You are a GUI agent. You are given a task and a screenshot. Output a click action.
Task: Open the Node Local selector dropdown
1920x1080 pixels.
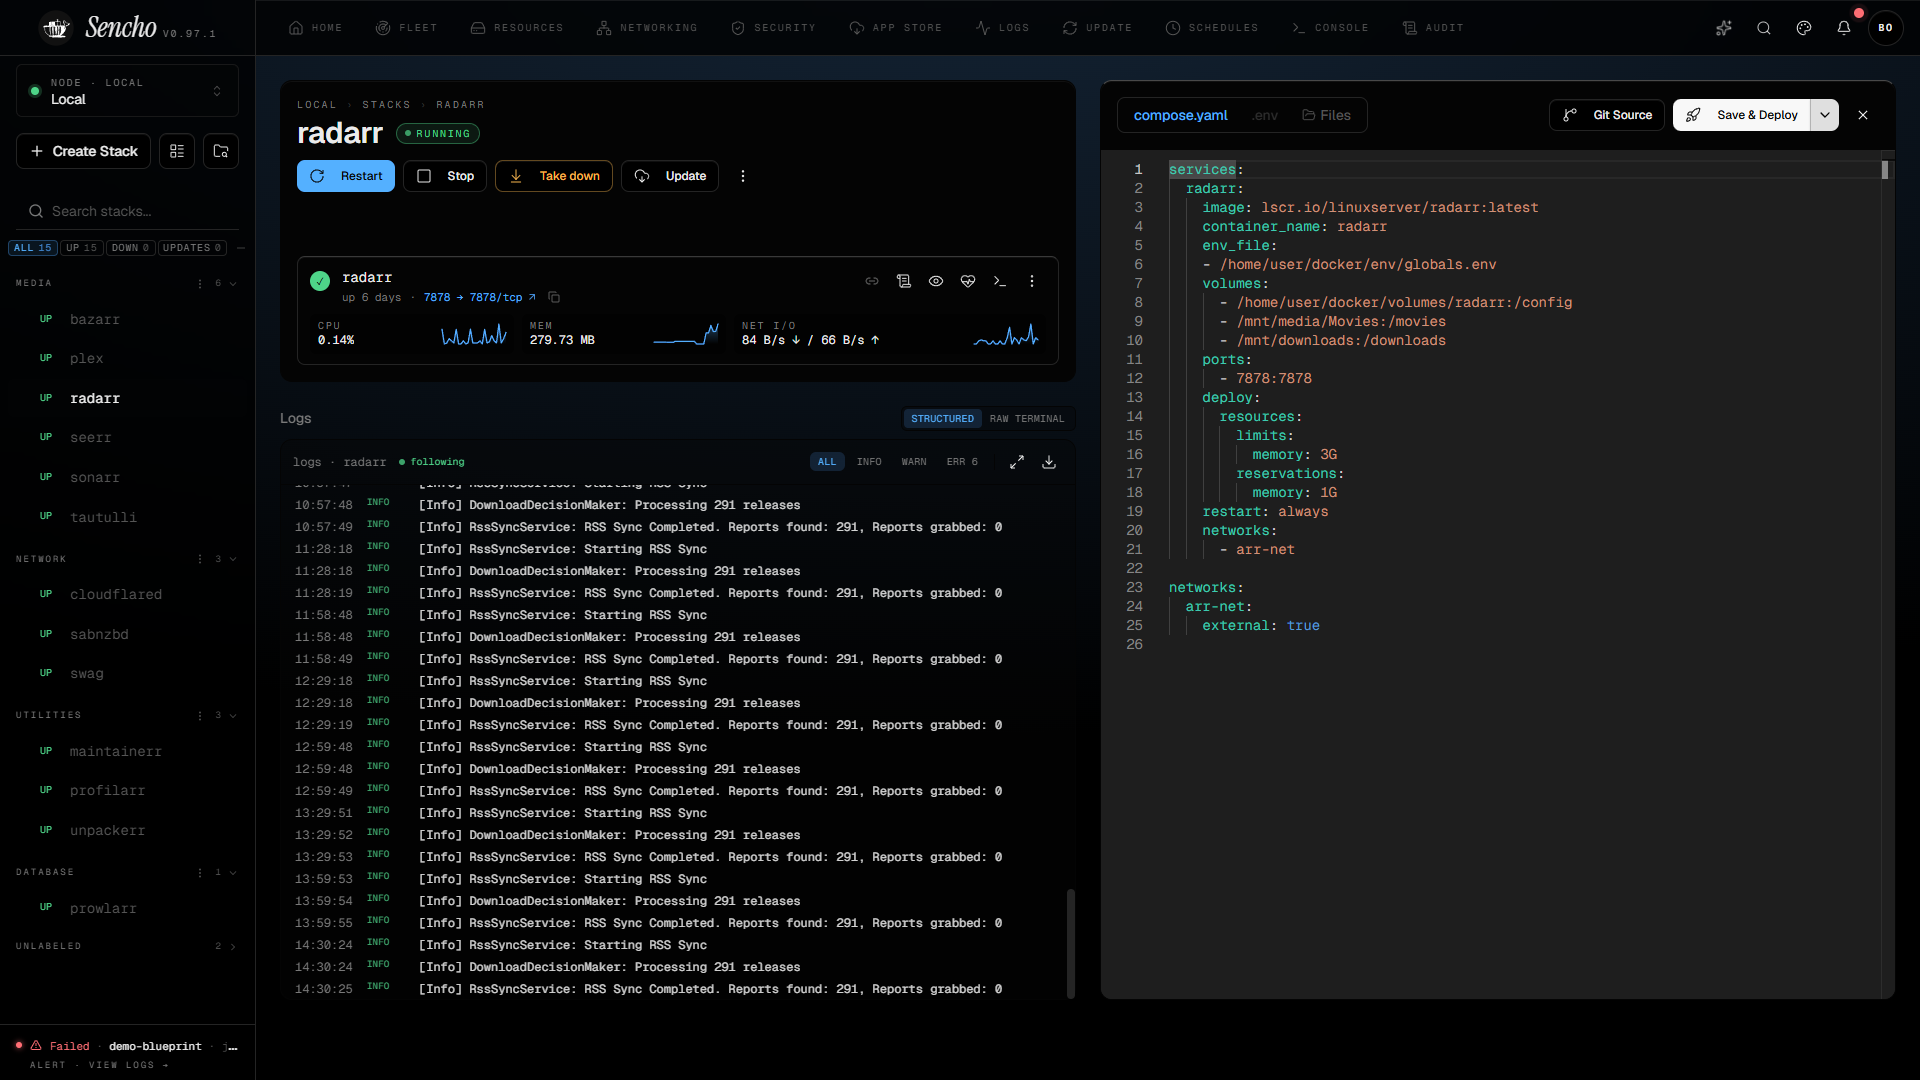[x=127, y=91]
